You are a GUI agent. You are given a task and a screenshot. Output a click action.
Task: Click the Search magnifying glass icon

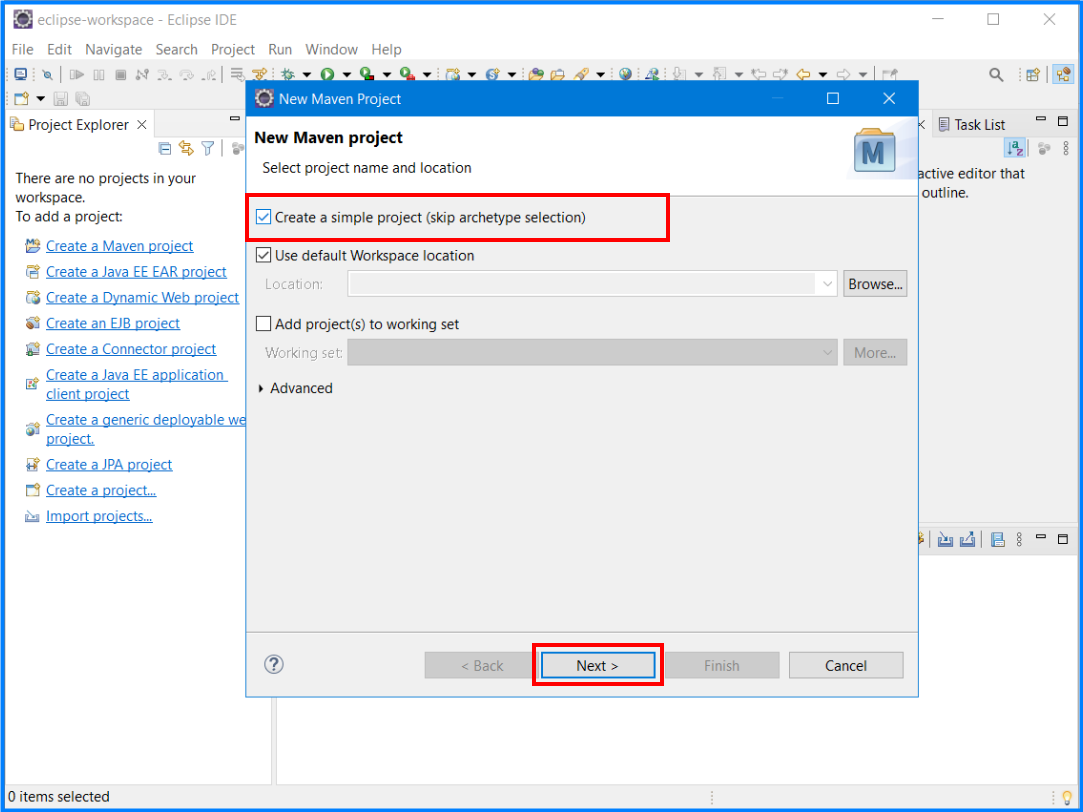coord(996,74)
